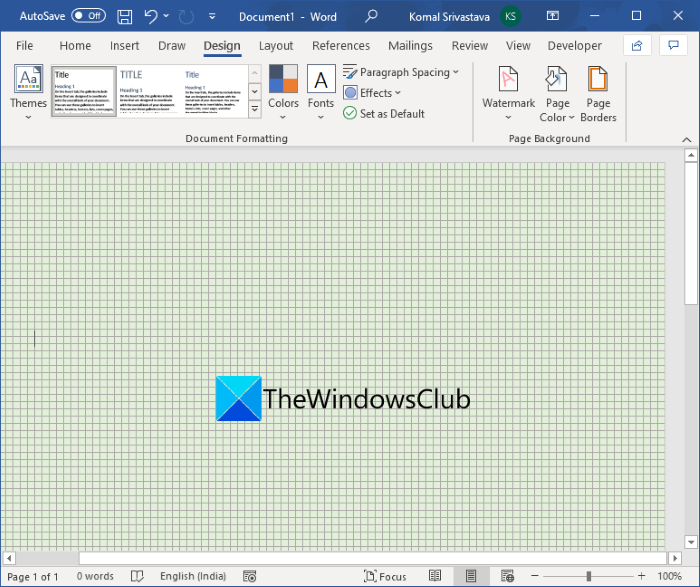Viewport: 700px width, 587px height.
Task: Click the Save disk icon
Action: tap(125, 17)
